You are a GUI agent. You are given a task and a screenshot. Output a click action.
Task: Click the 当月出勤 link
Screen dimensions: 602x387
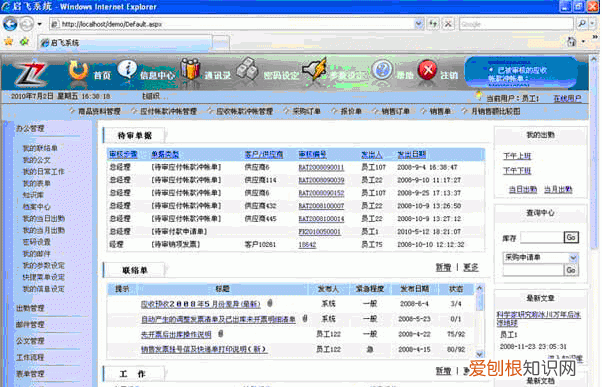pyautogui.click(x=558, y=189)
